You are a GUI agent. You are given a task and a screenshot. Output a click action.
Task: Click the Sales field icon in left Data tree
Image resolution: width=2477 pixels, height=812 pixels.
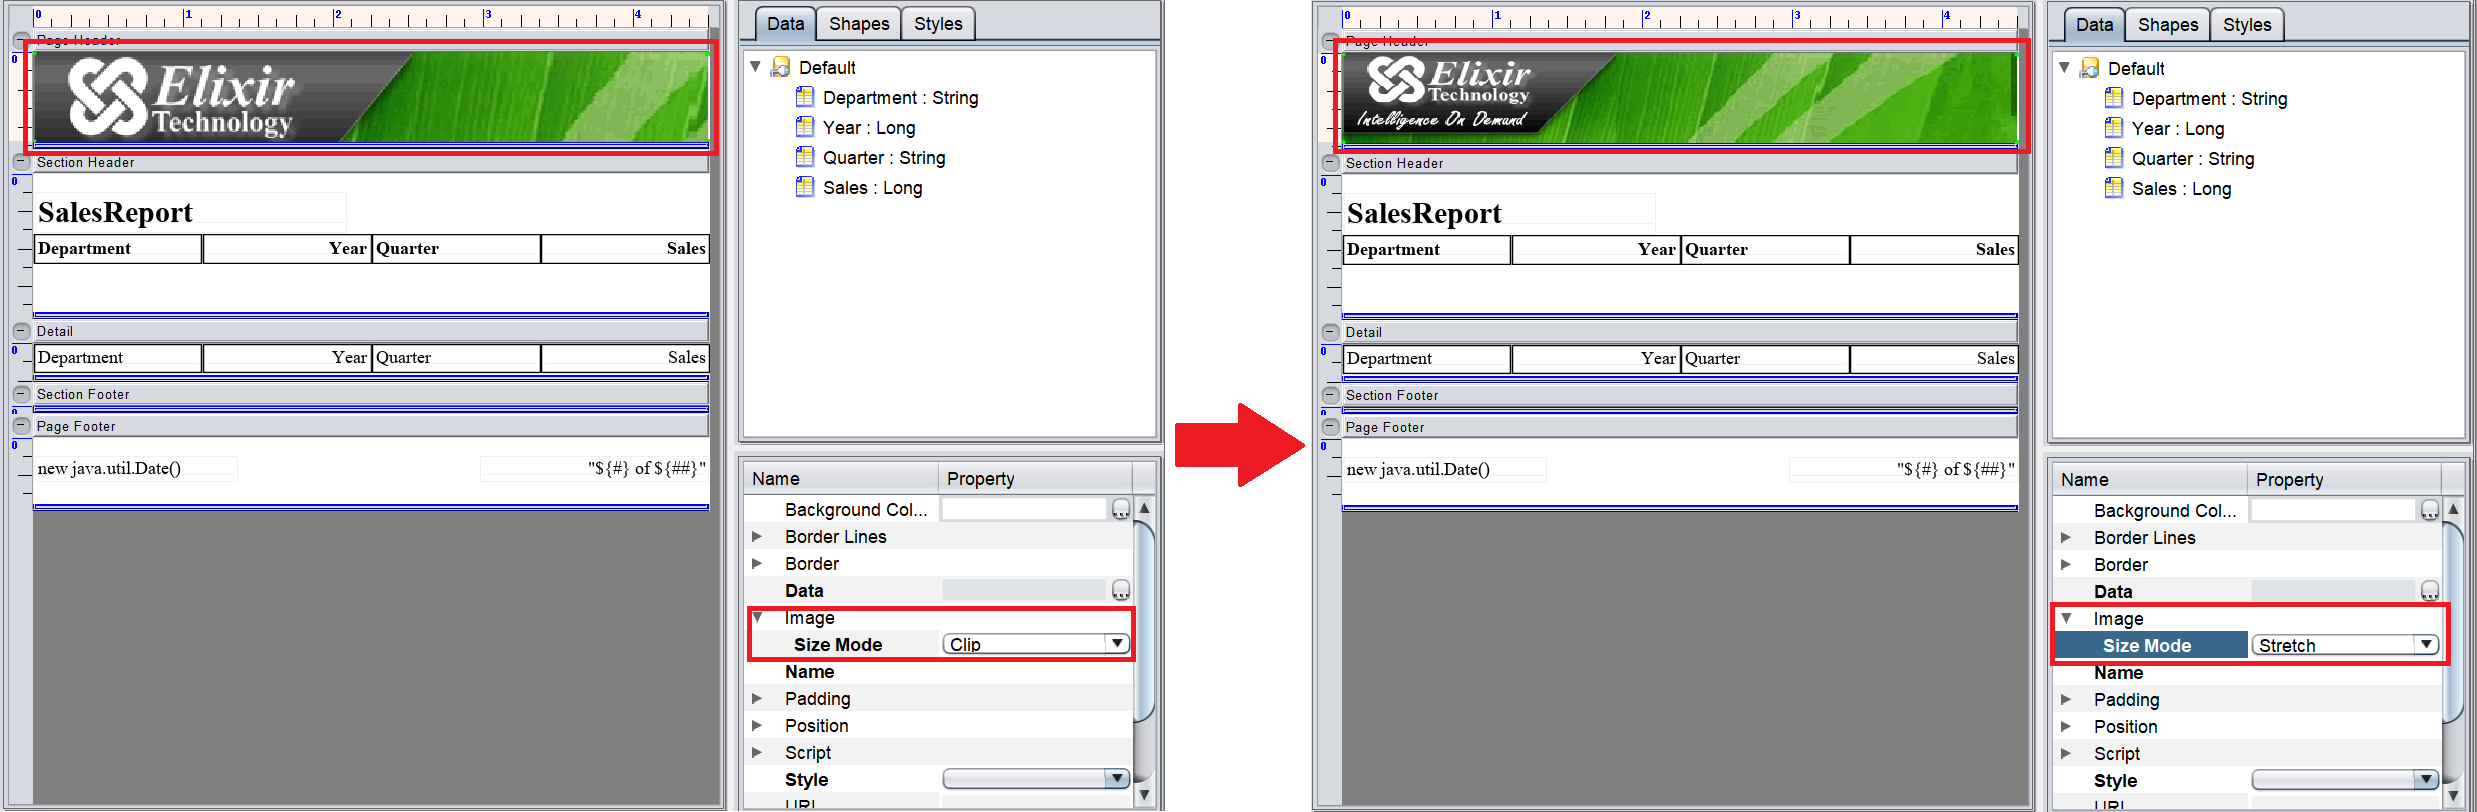coord(804,187)
